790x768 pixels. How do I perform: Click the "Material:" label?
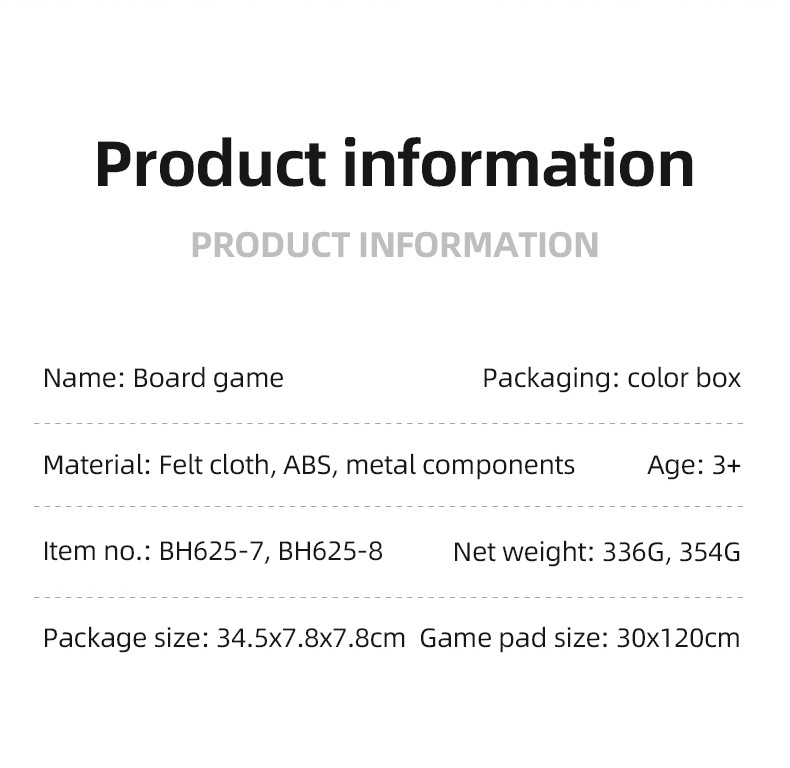[96, 465]
